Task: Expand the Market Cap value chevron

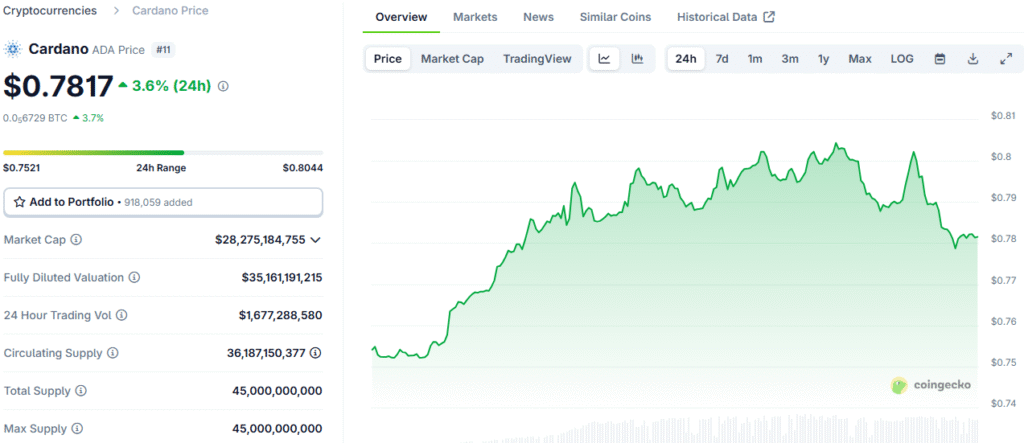Action: 315,240
